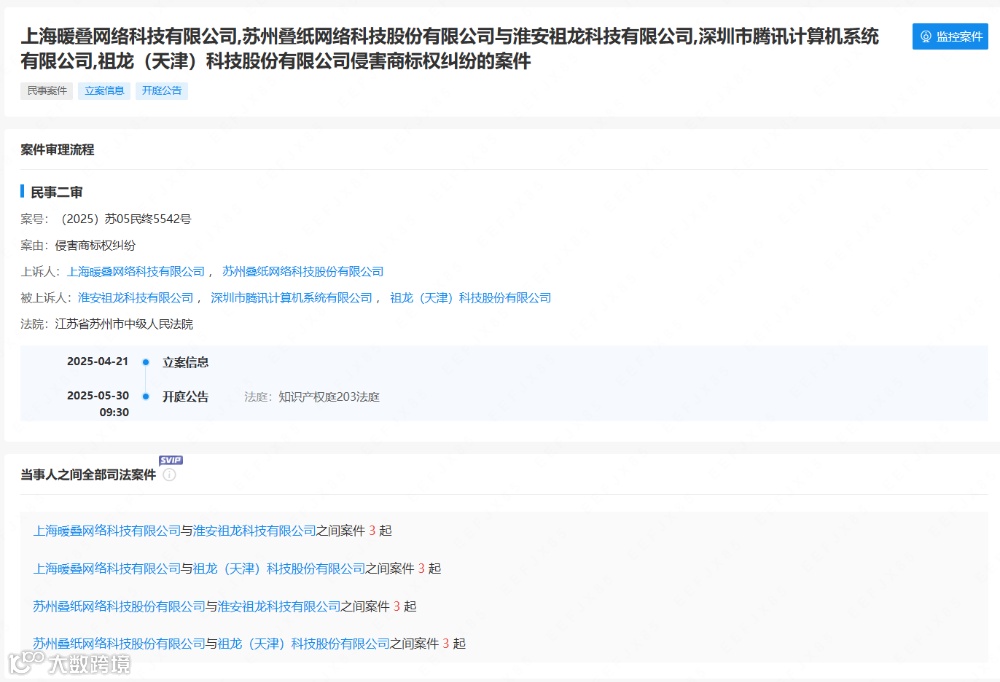
Task: Click the 监控案件 button
Action: click(950, 36)
